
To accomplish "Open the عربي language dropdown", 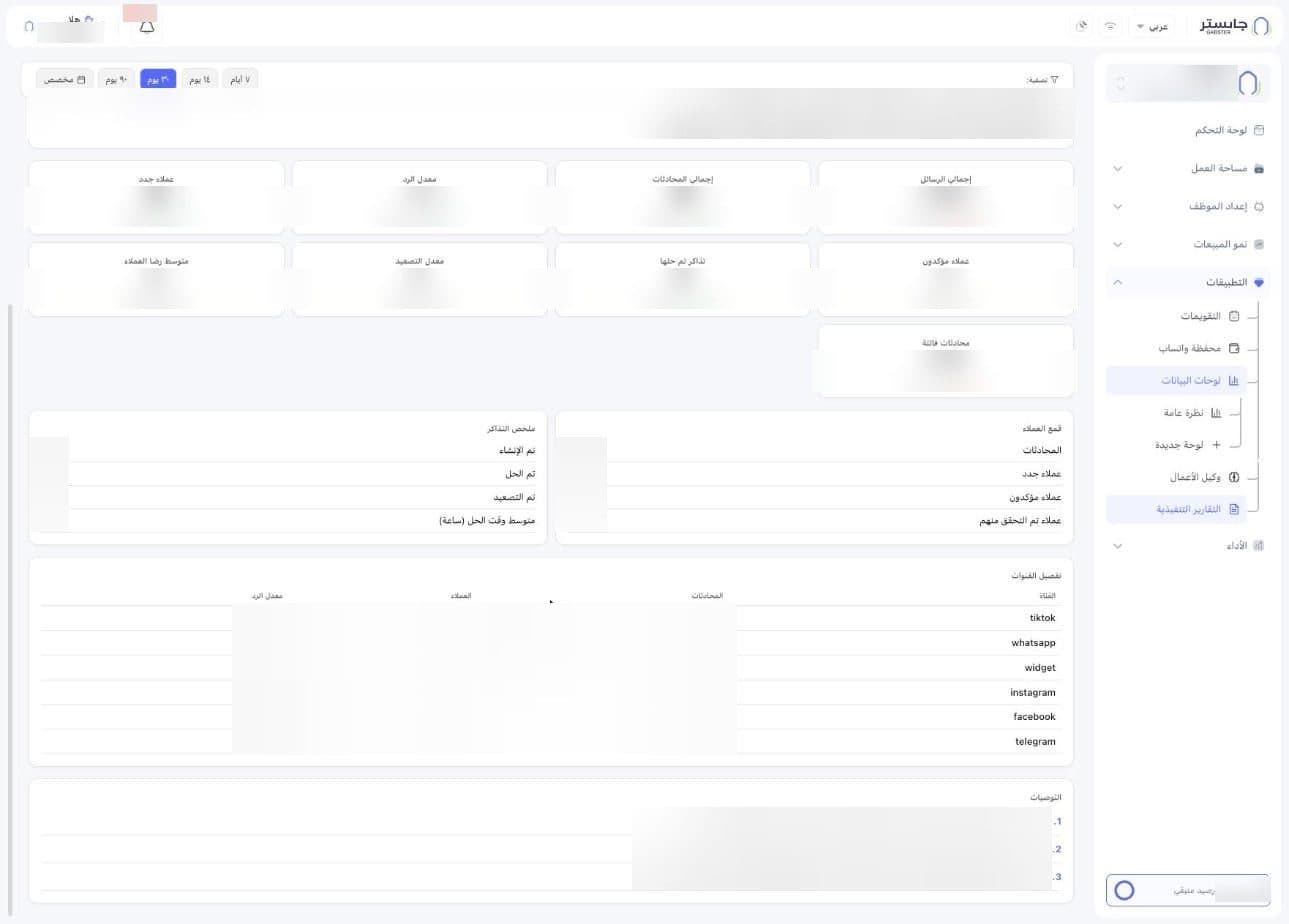I will tap(1152, 26).
